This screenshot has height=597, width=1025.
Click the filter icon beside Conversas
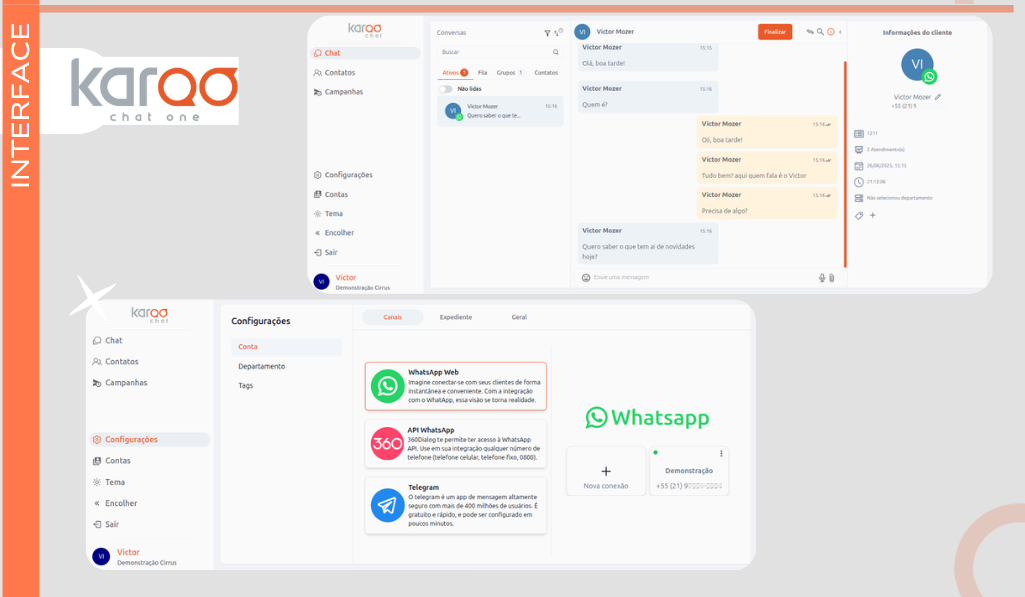(x=547, y=33)
